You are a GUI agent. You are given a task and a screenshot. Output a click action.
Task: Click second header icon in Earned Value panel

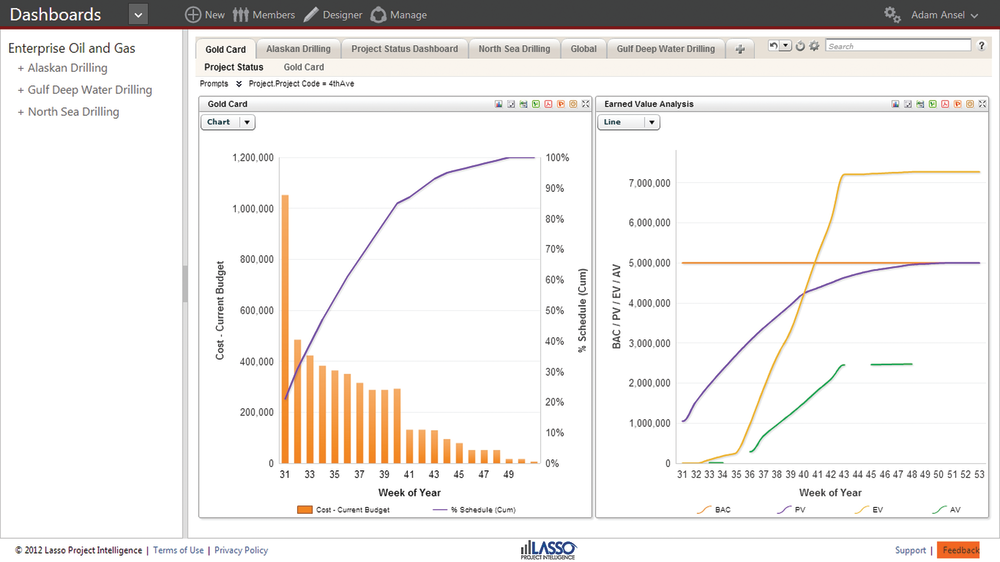[x=908, y=104]
